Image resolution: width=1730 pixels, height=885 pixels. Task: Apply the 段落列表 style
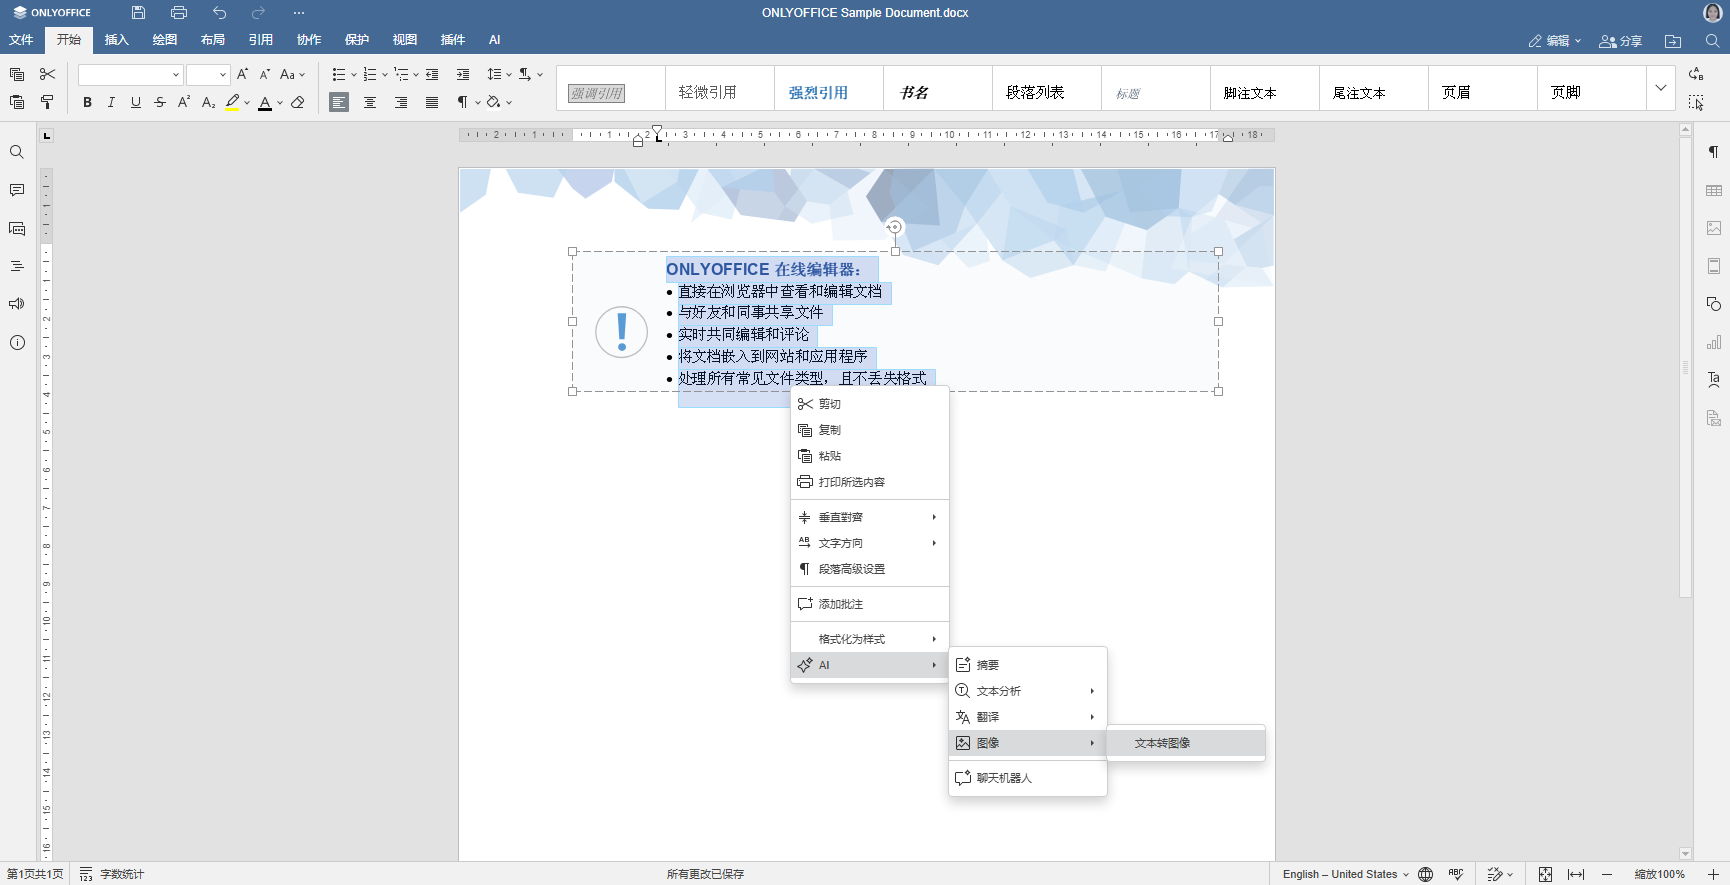point(1046,89)
